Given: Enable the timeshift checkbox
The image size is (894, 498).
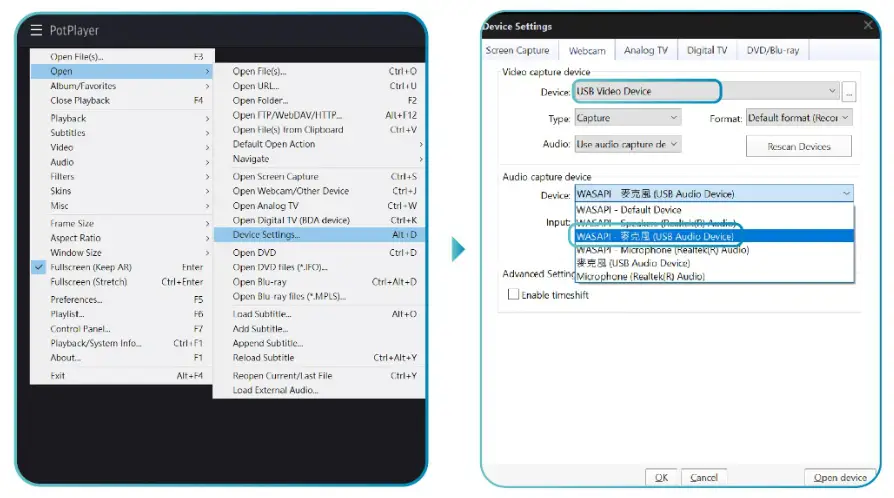Looking at the screenshot, I should click(513, 294).
